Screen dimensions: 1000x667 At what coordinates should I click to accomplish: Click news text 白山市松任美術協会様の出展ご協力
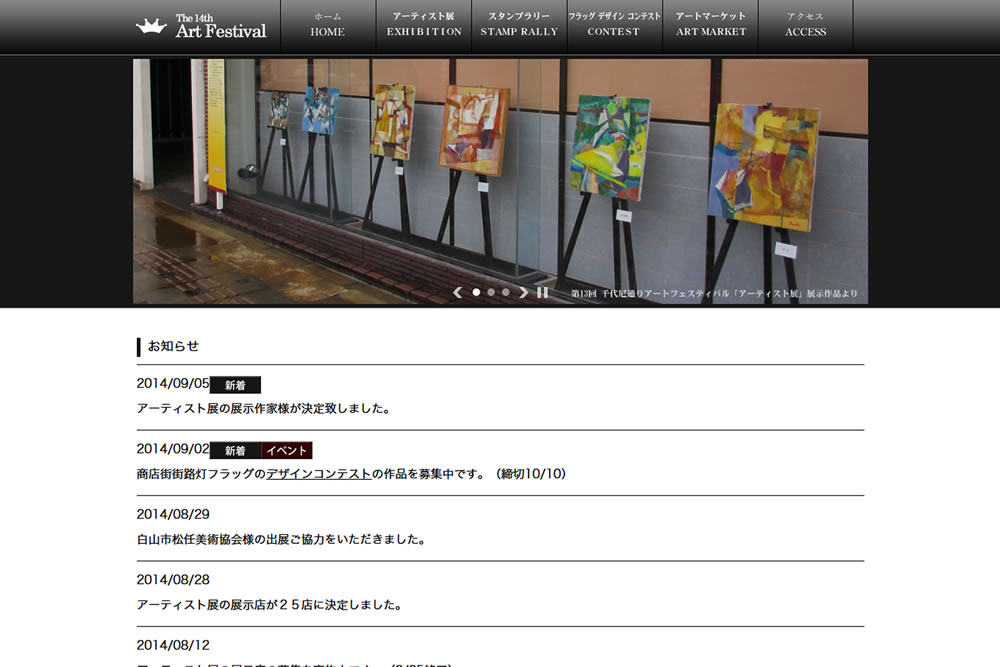click(x=281, y=539)
